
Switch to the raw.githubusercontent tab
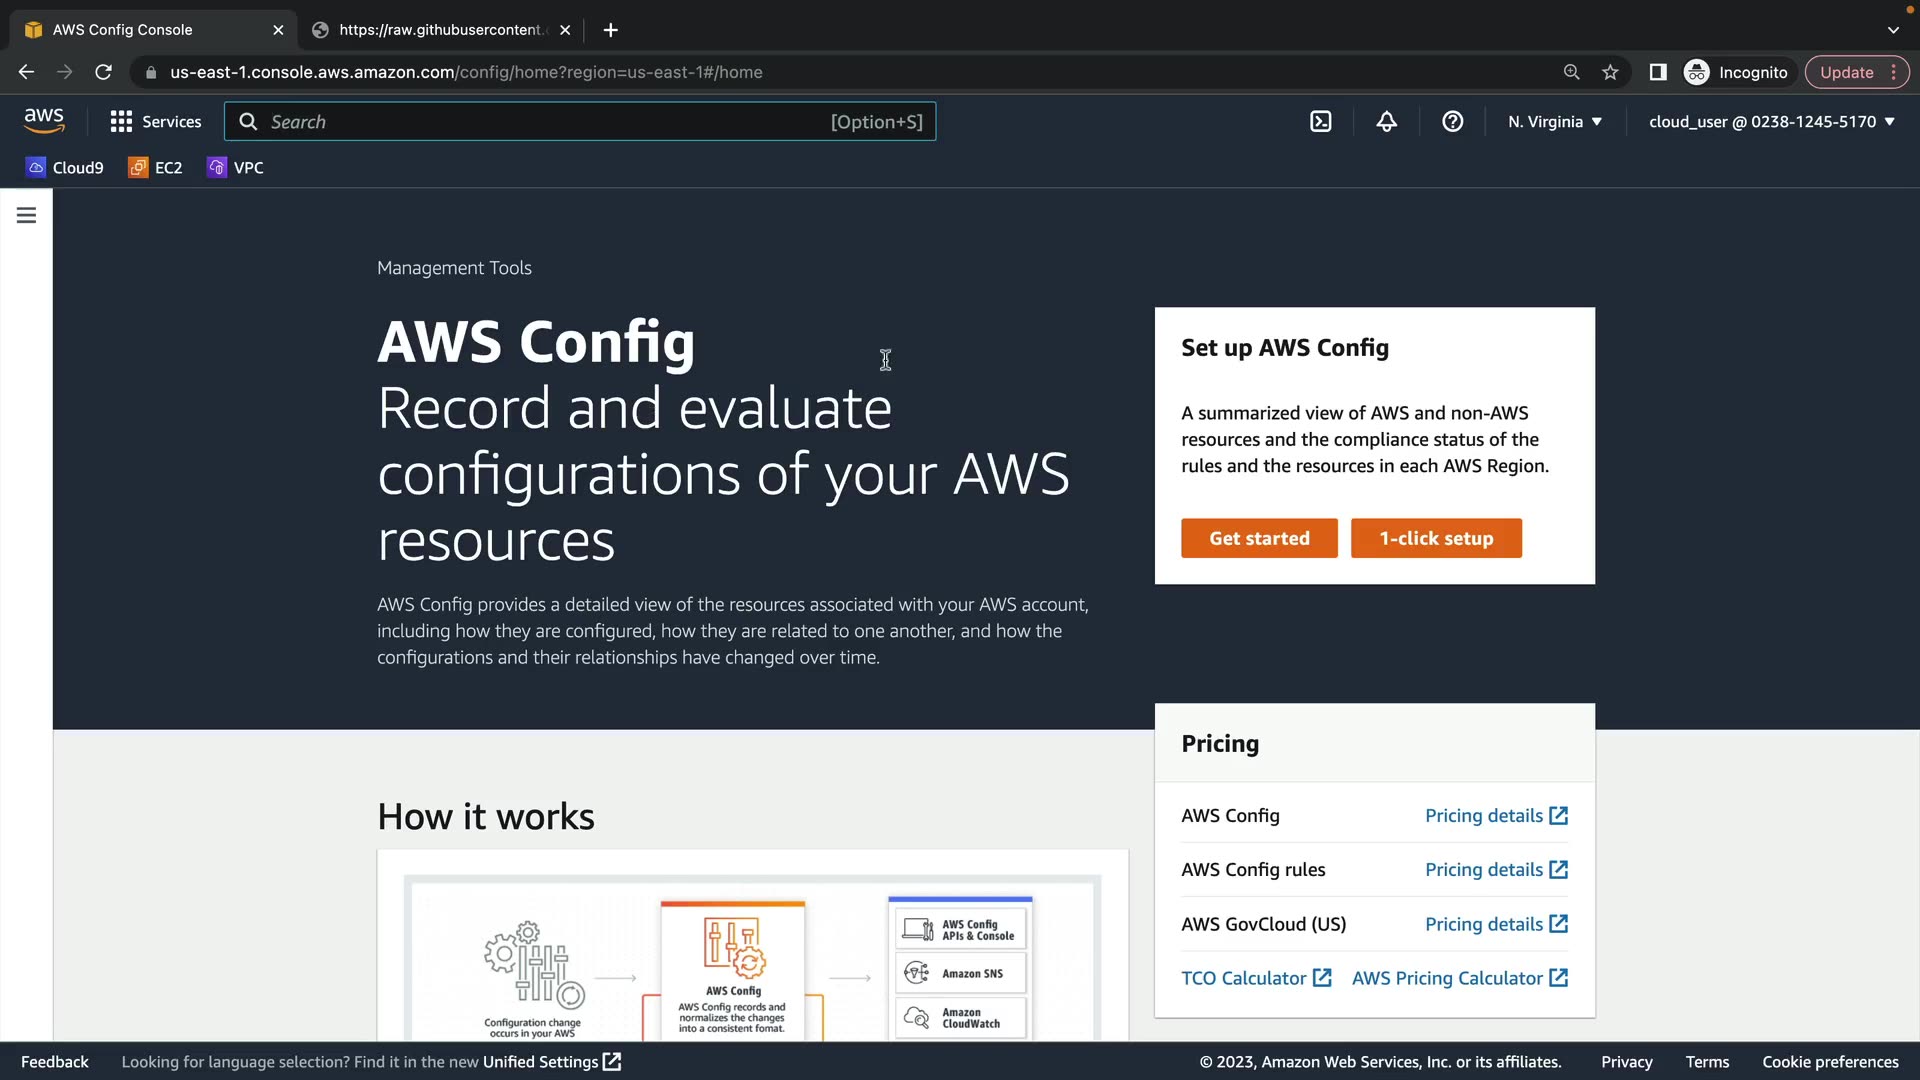(x=440, y=30)
